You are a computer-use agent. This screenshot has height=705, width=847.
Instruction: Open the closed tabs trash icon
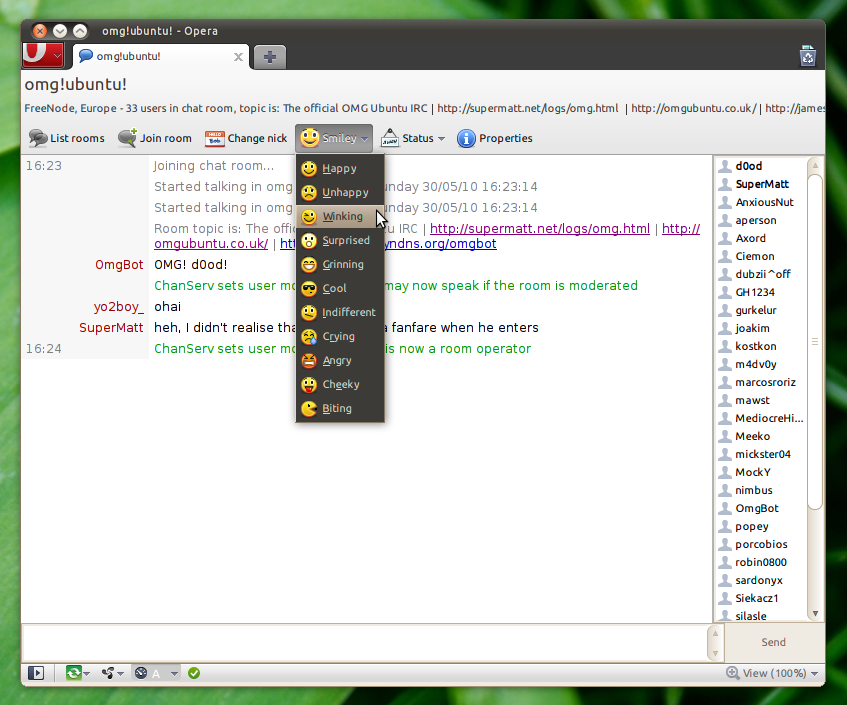(808, 56)
